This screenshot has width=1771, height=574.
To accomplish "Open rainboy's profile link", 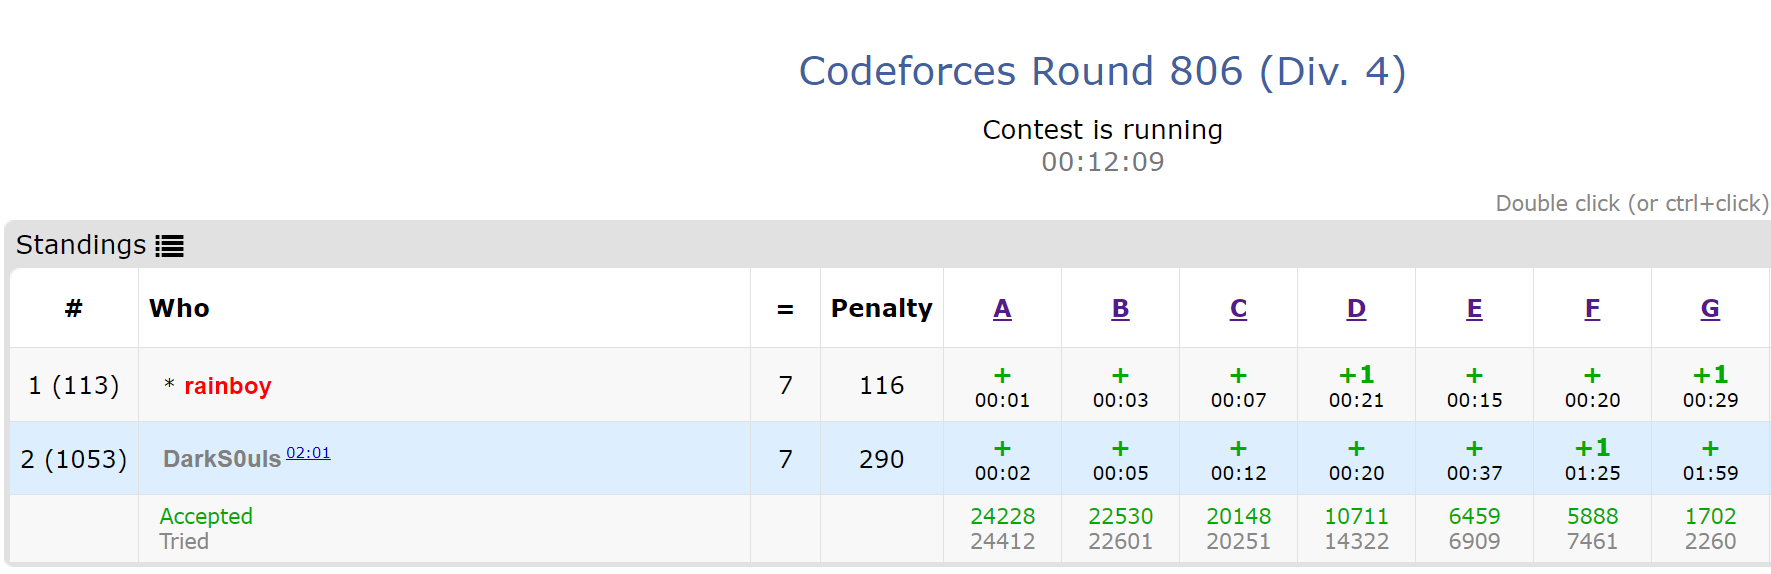I will pos(227,386).
